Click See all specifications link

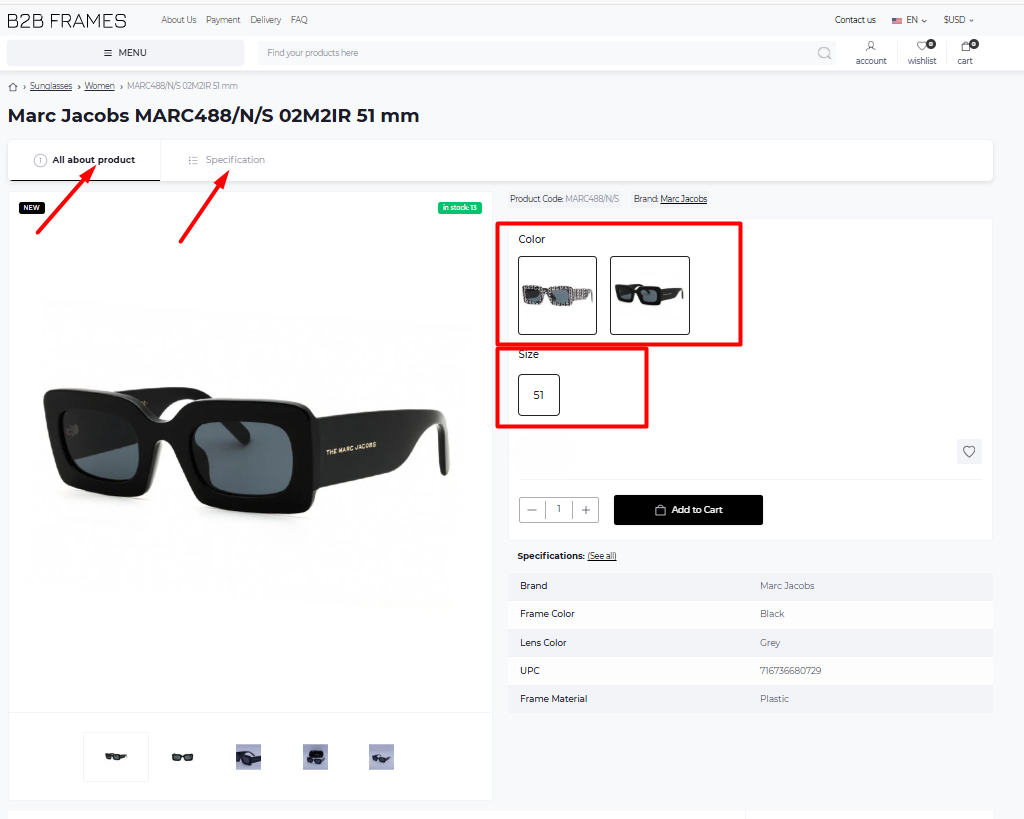601,556
